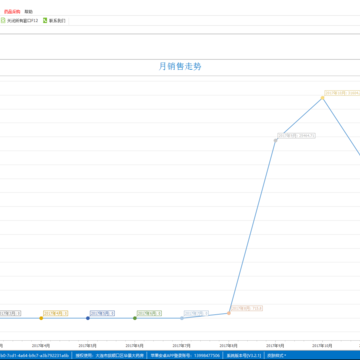Open the red 药品采购 menu
The height and width of the screenshot is (360, 360).
coord(12,12)
